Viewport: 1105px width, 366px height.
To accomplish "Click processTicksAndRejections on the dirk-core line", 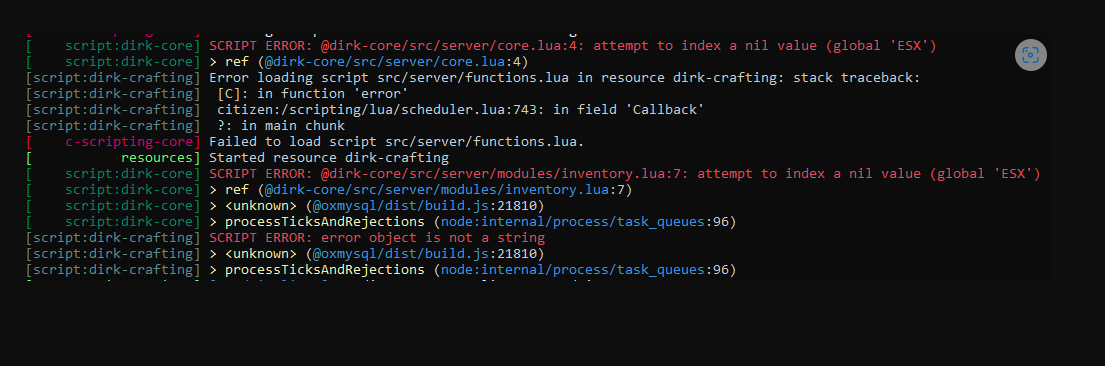I will [x=325, y=222].
